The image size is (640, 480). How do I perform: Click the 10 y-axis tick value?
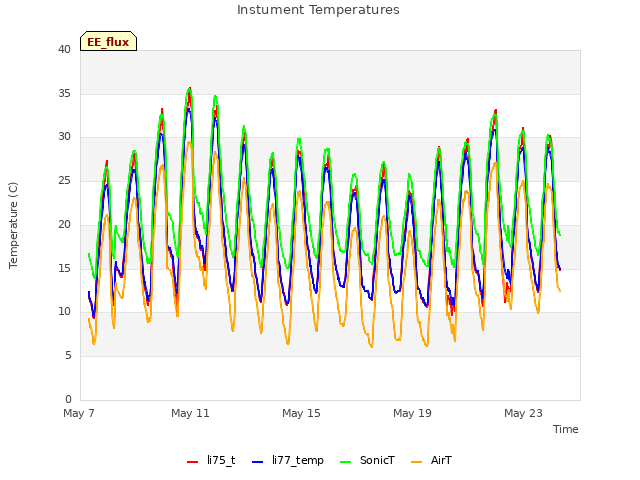(x=64, y=312)
